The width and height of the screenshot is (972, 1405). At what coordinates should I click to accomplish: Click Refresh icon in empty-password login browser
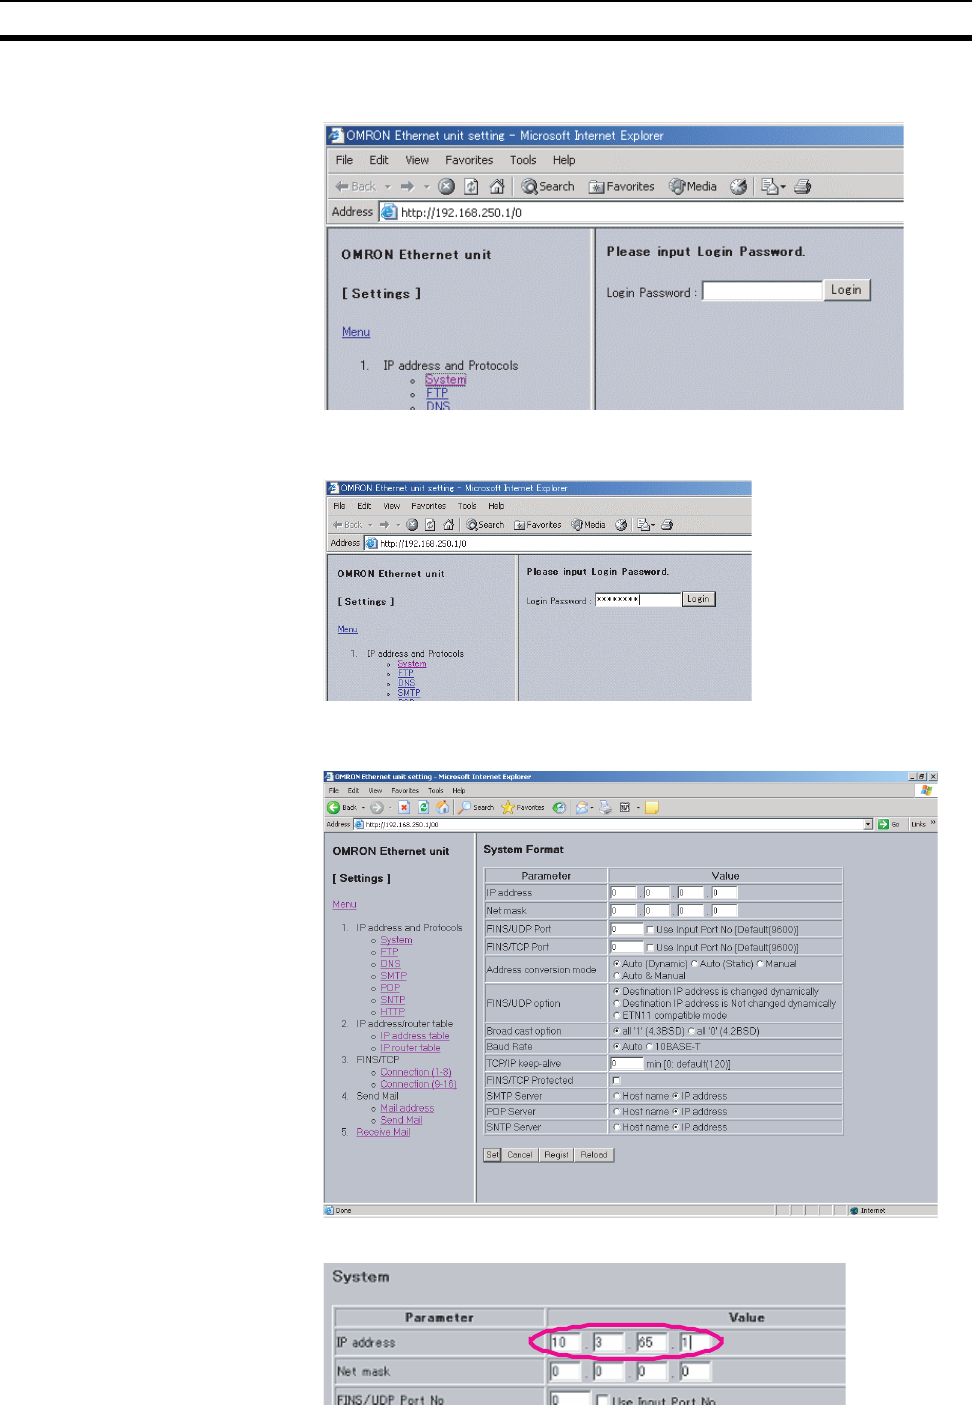point(471,186)
